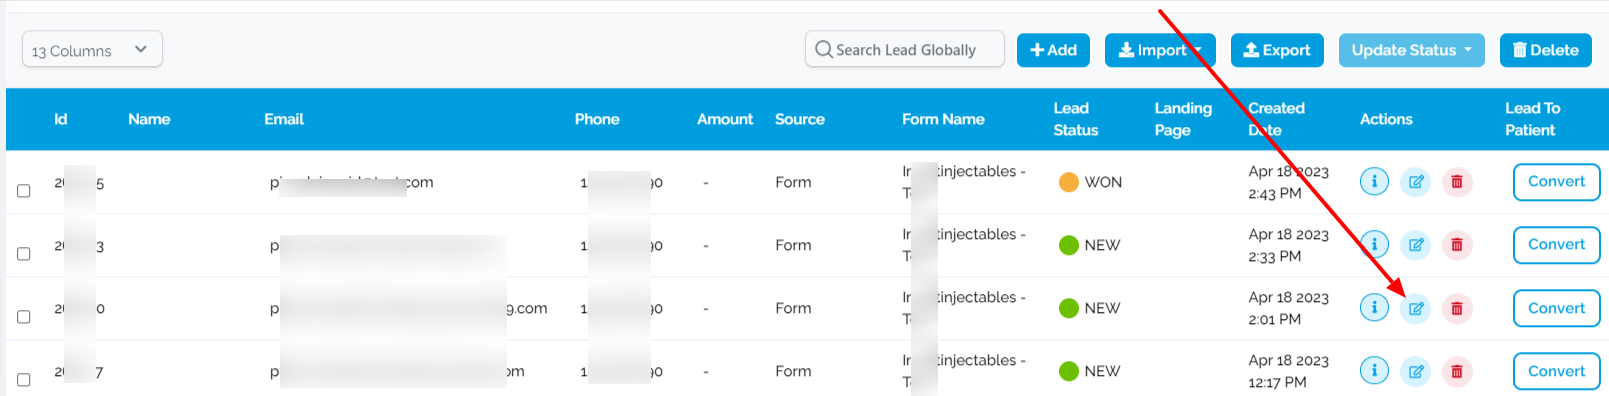Image resolution: width=1609 pixels, height=396 pixels.
Task: Convert the WON lead to patient
Action: [1556, 182]
